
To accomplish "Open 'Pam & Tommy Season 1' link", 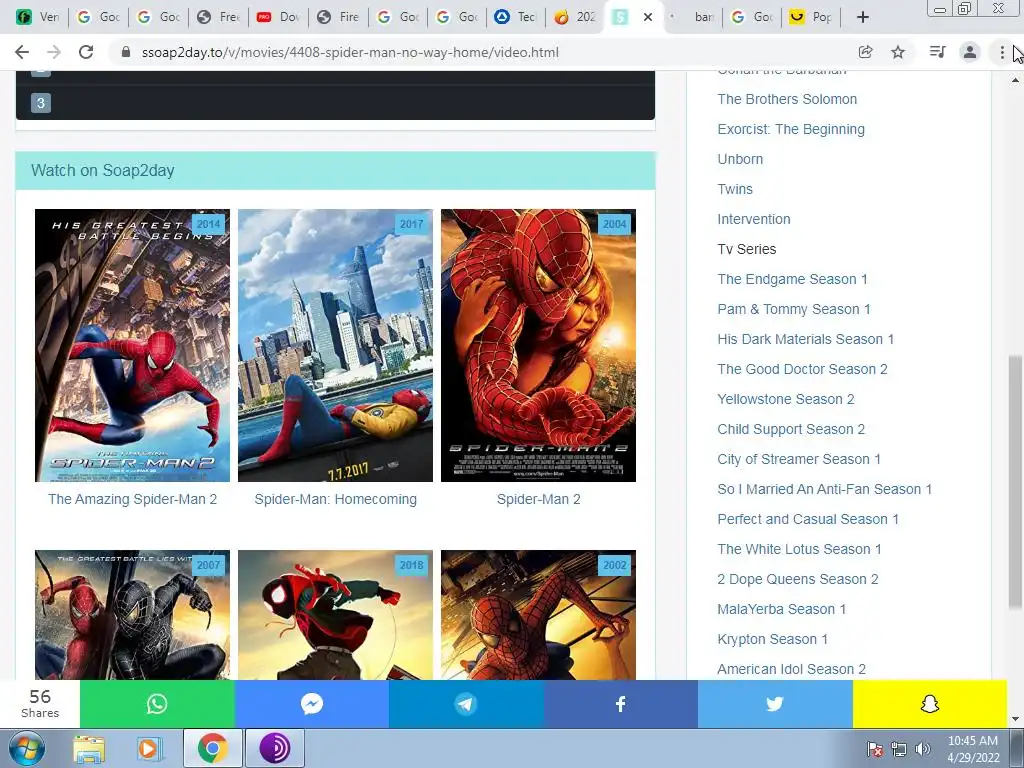I will click(x=793, y=310).
